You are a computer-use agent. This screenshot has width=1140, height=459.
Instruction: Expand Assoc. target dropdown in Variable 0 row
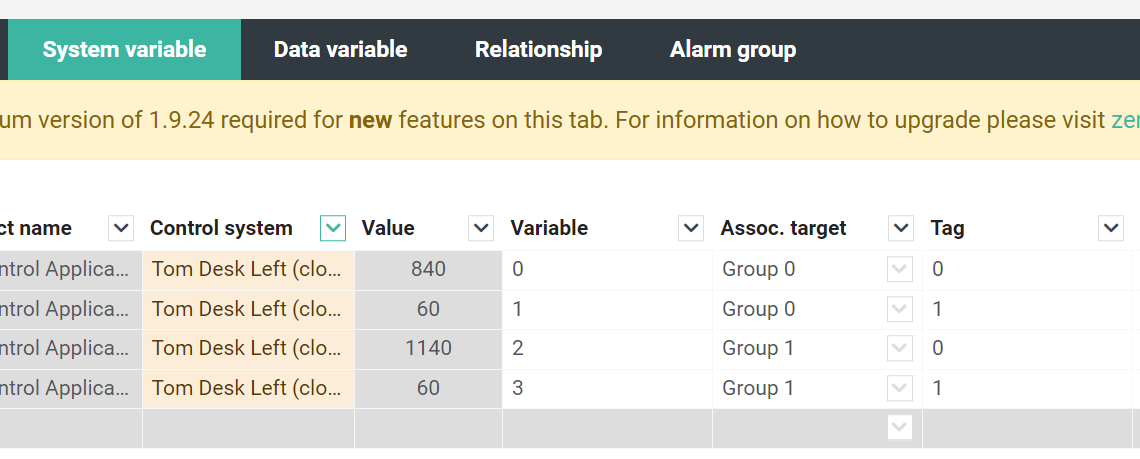tap(900, 270)
